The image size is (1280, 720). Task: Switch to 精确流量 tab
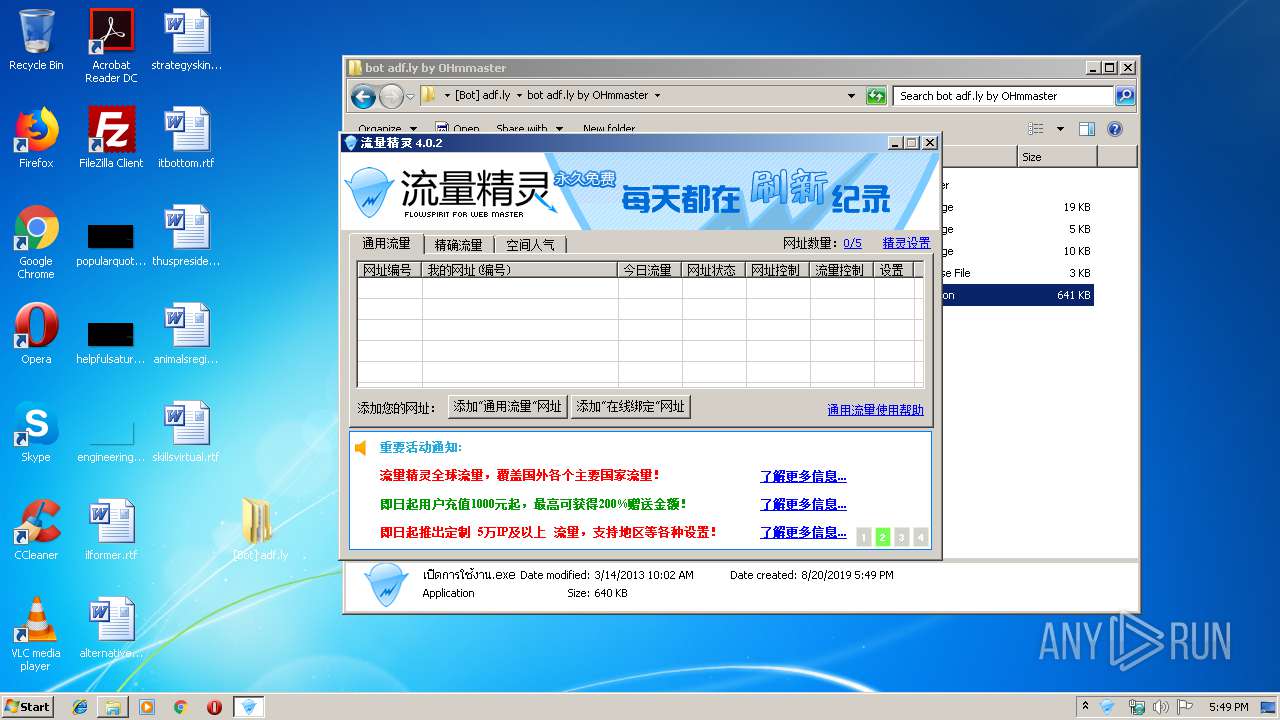pyautogui.click(x=458, y=244)
